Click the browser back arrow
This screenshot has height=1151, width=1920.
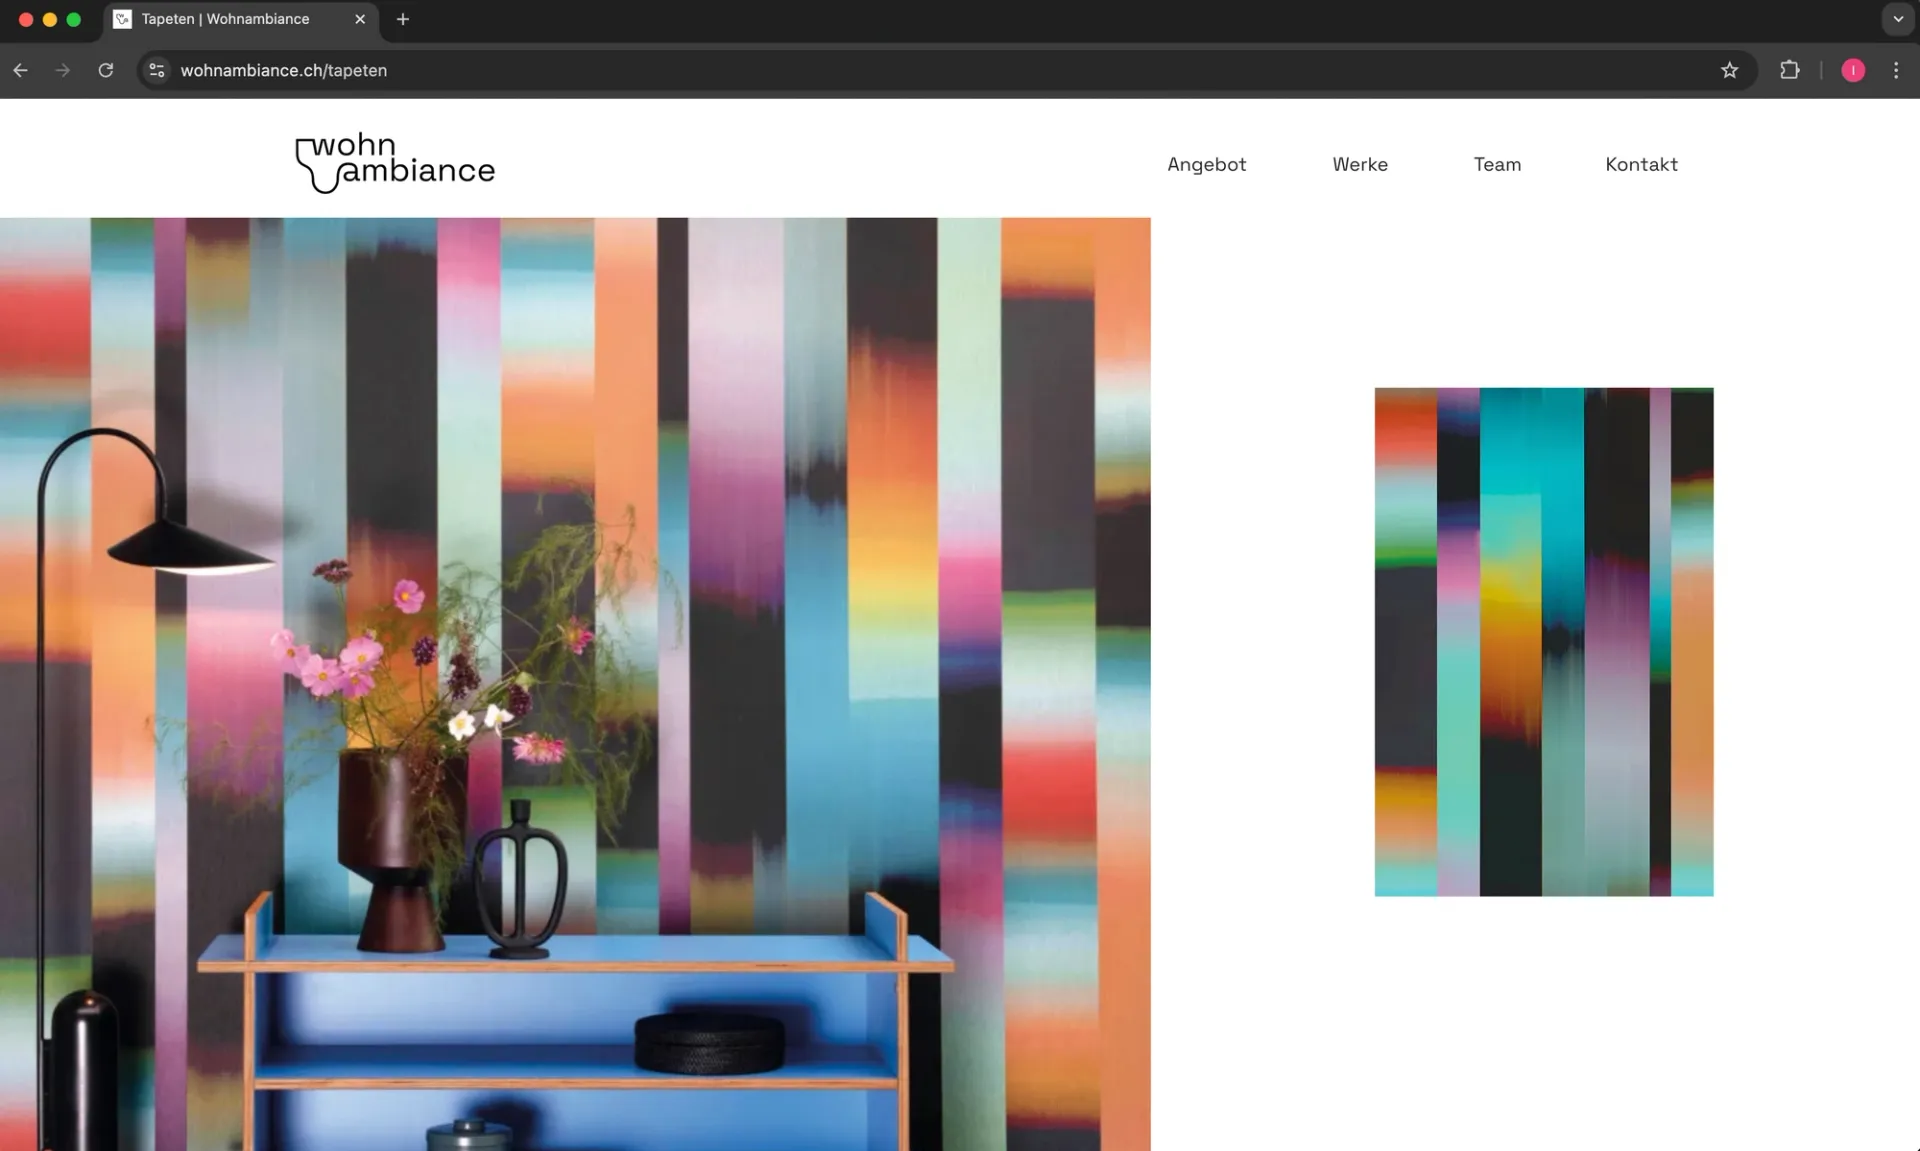(20, 70)
